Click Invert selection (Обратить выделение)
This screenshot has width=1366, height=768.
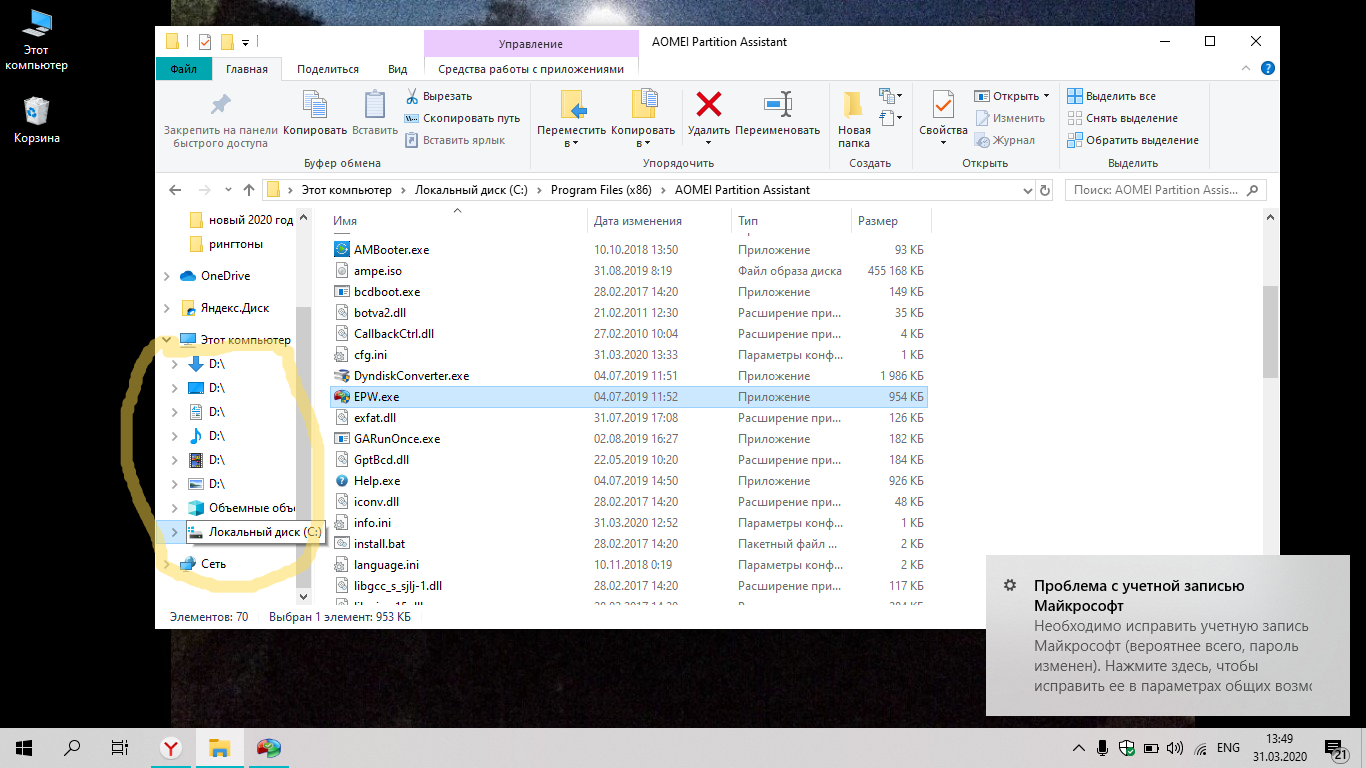tap(1132, 140)
